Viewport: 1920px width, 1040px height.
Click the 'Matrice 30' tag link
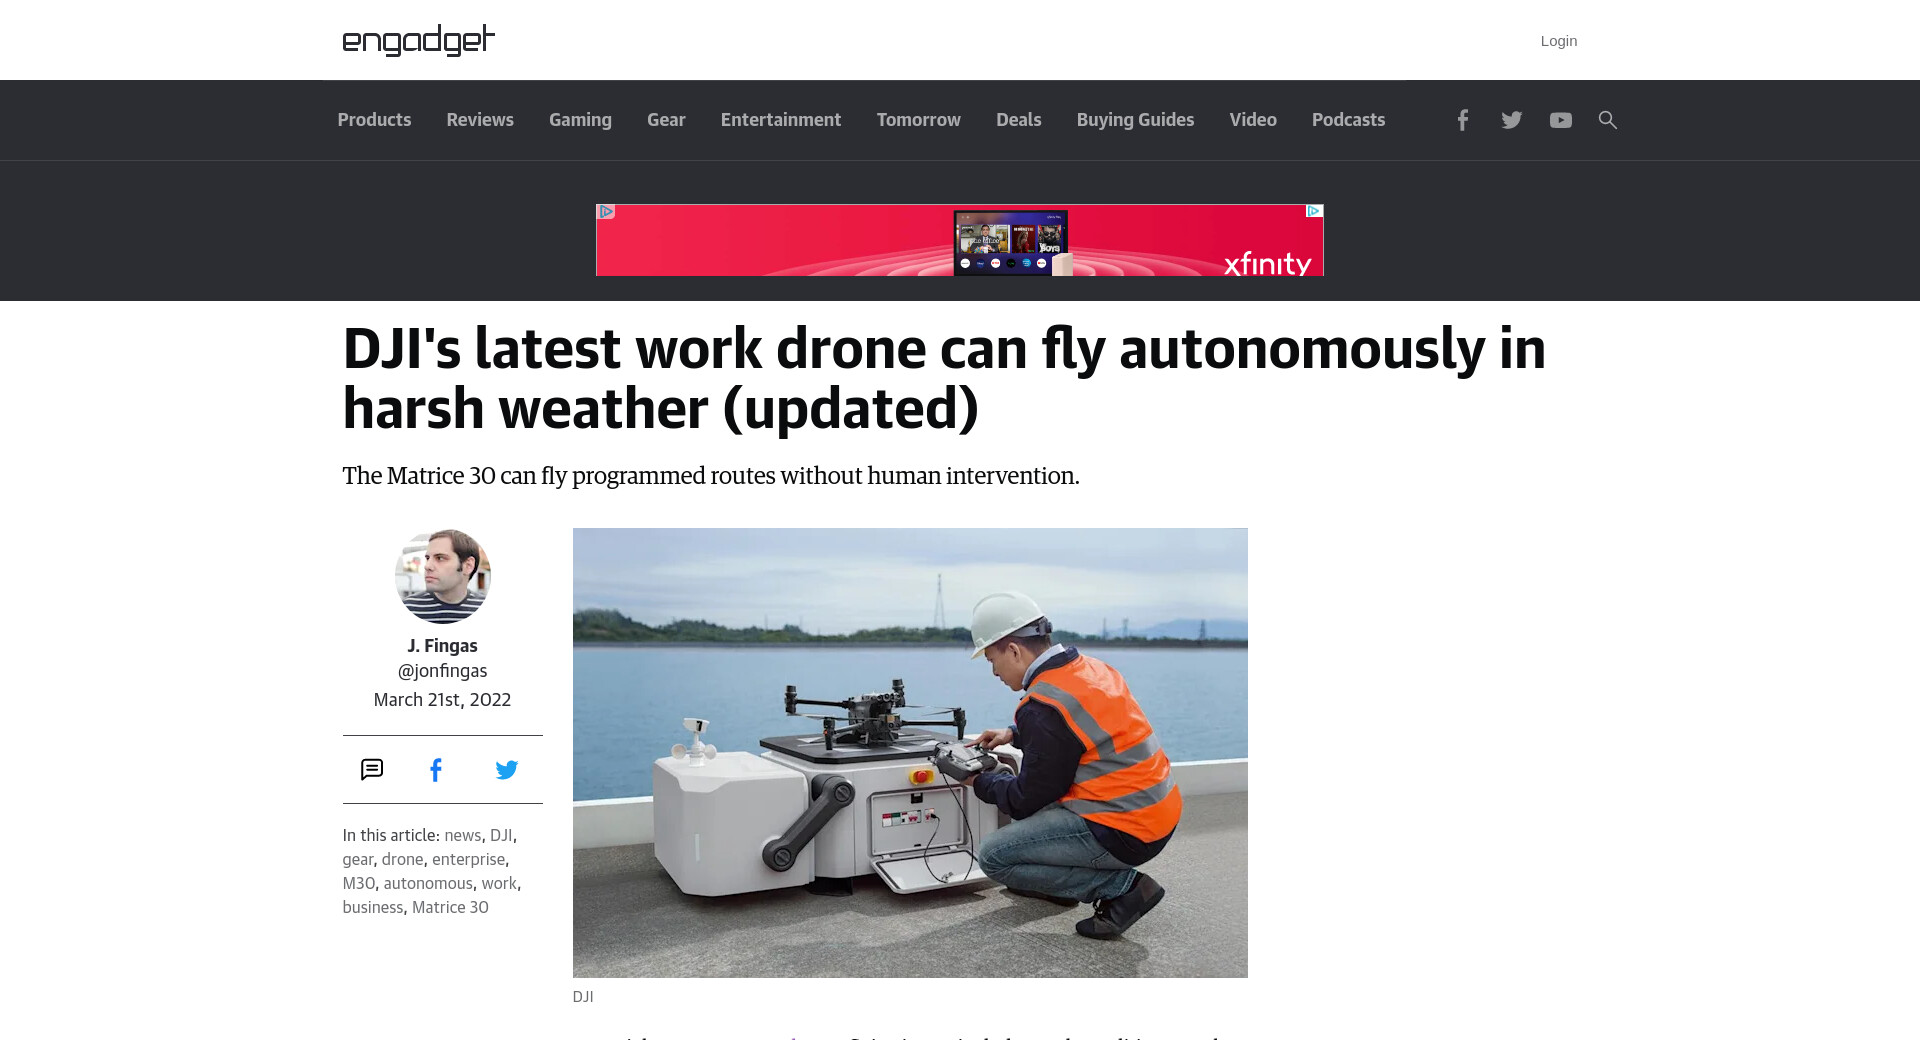click(450, 907)
